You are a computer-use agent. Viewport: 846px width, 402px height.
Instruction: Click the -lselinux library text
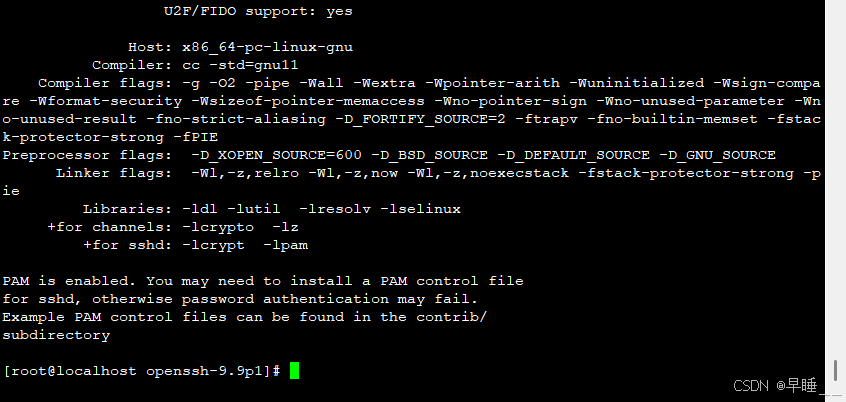(x=420, y=209)
